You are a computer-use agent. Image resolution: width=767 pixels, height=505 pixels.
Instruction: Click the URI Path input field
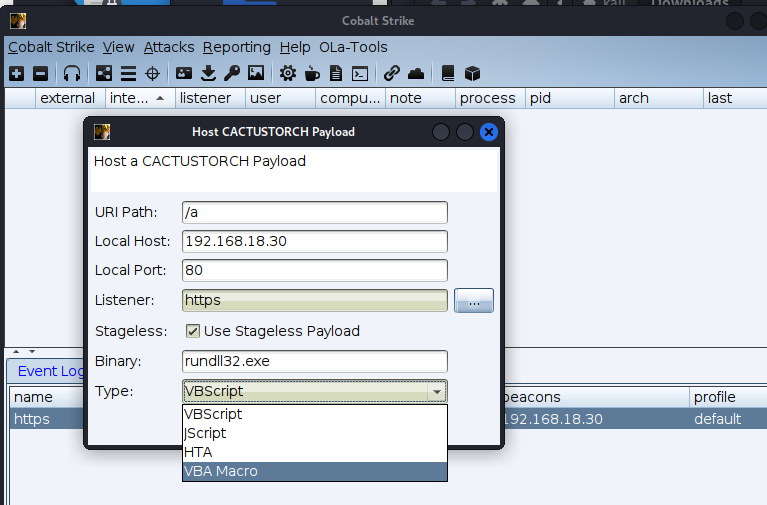(314, 212)
